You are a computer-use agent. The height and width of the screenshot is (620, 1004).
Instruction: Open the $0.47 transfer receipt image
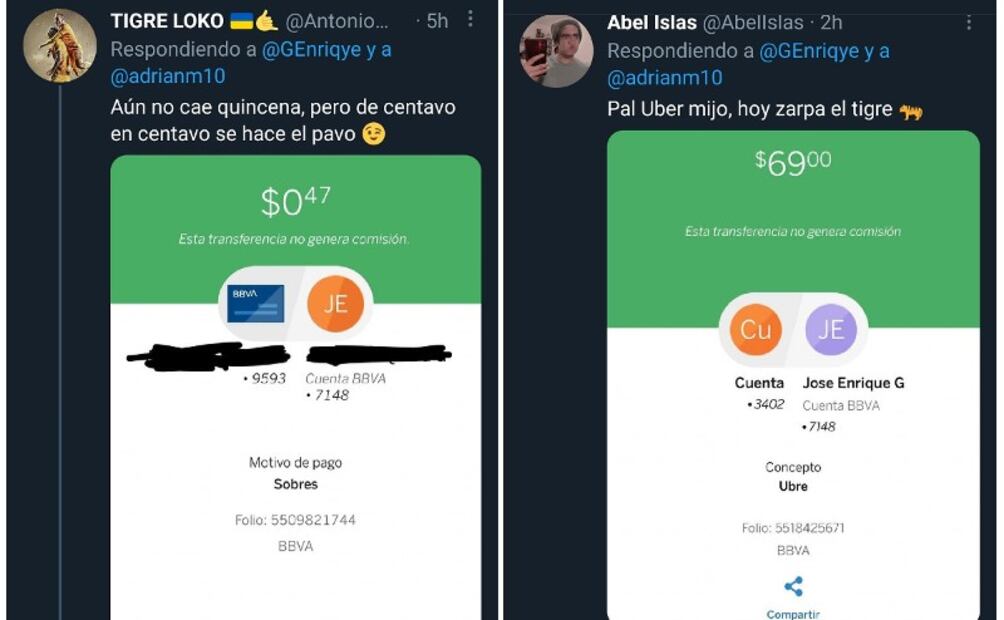click(295, 388)
